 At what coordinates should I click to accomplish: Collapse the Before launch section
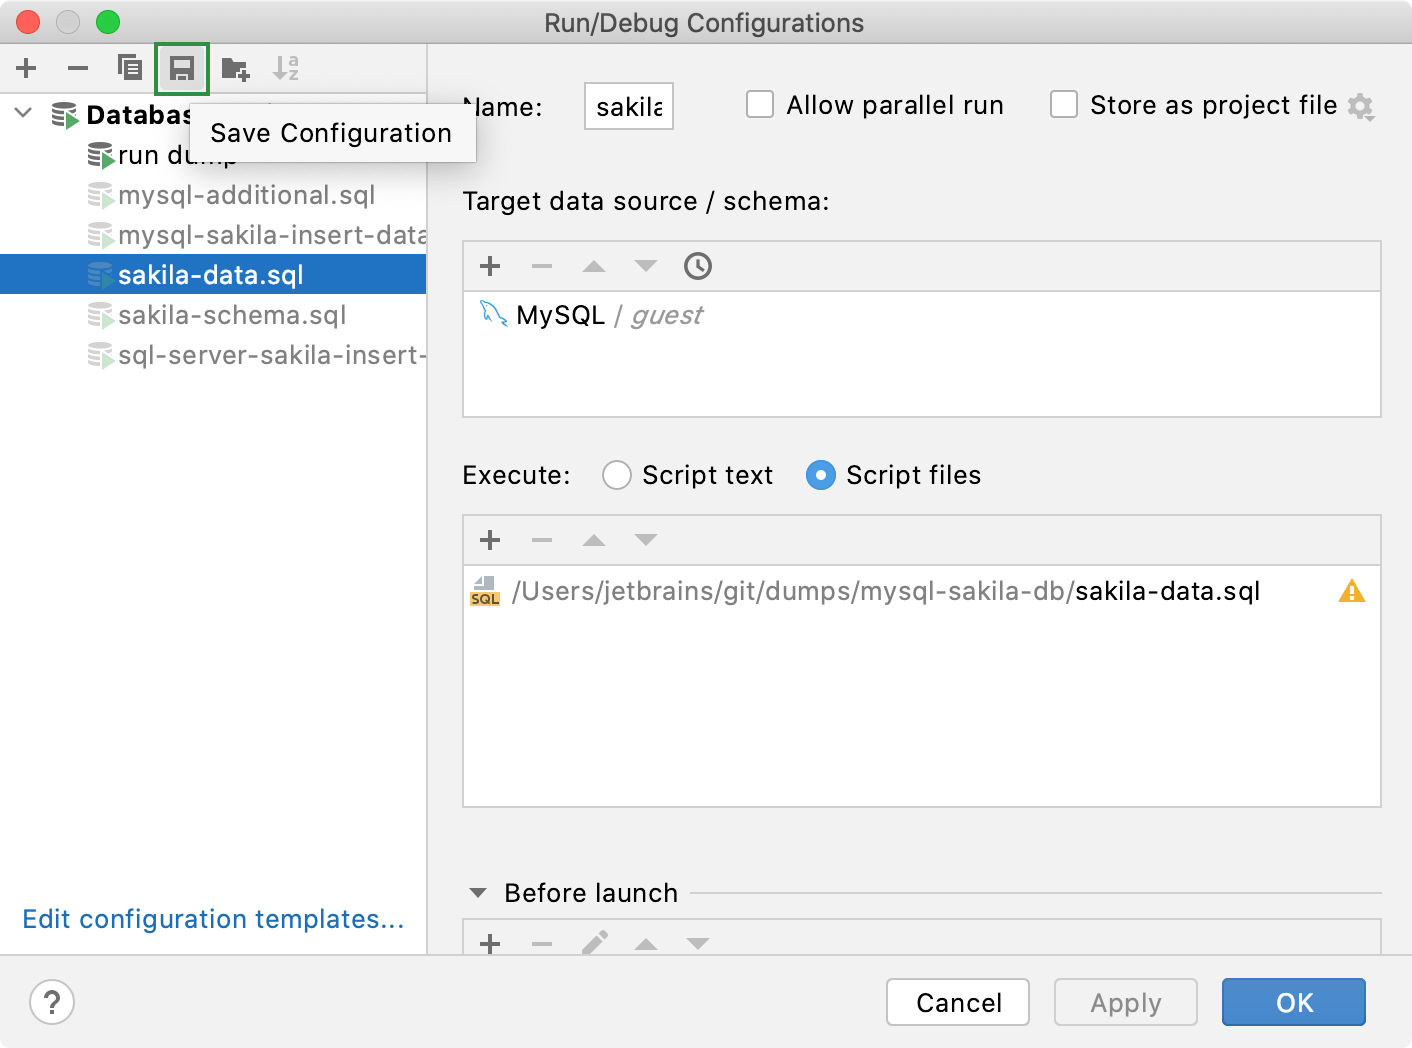[477, 893]
